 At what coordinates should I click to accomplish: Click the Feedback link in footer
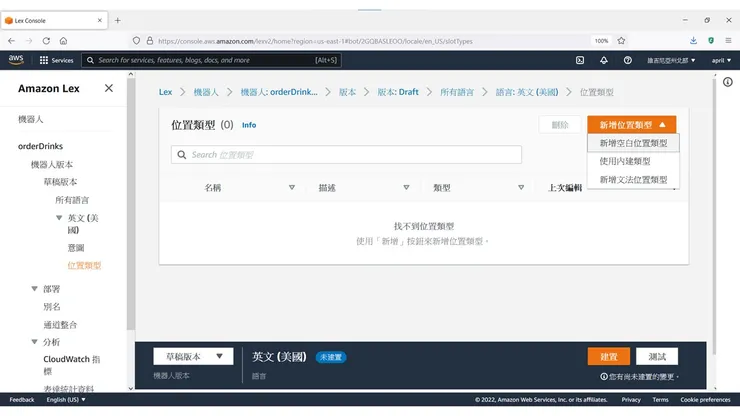(x=22, y=399)
